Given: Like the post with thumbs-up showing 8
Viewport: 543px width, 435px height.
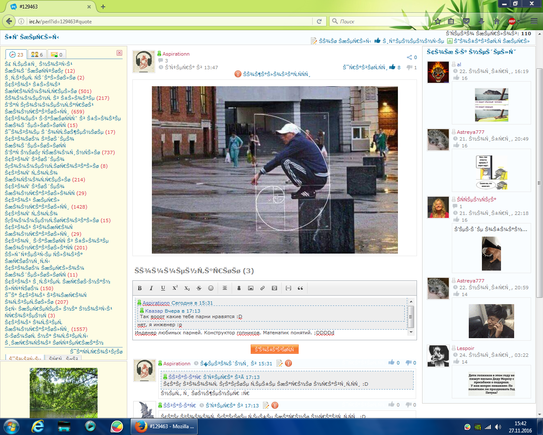Looking at the screenshot, I should (392, 67).
